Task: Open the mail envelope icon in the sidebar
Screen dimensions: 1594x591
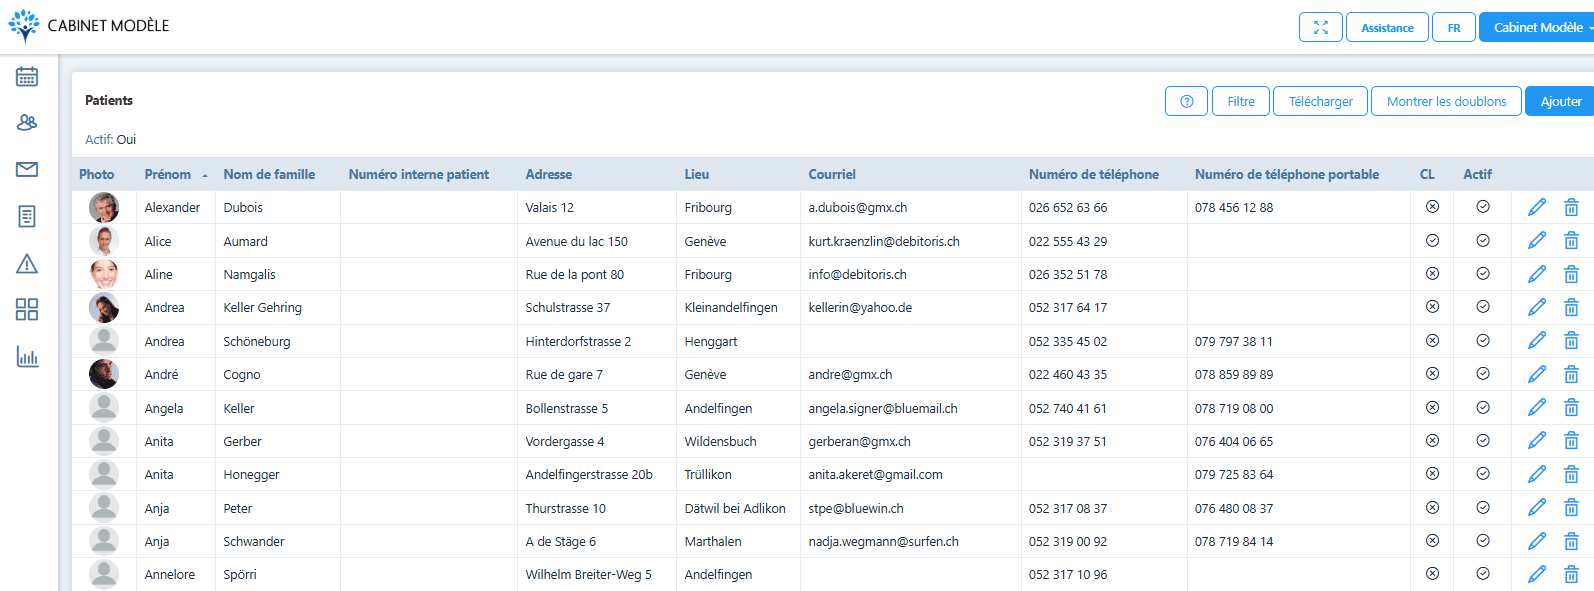Action: click(x=27, y=169)
